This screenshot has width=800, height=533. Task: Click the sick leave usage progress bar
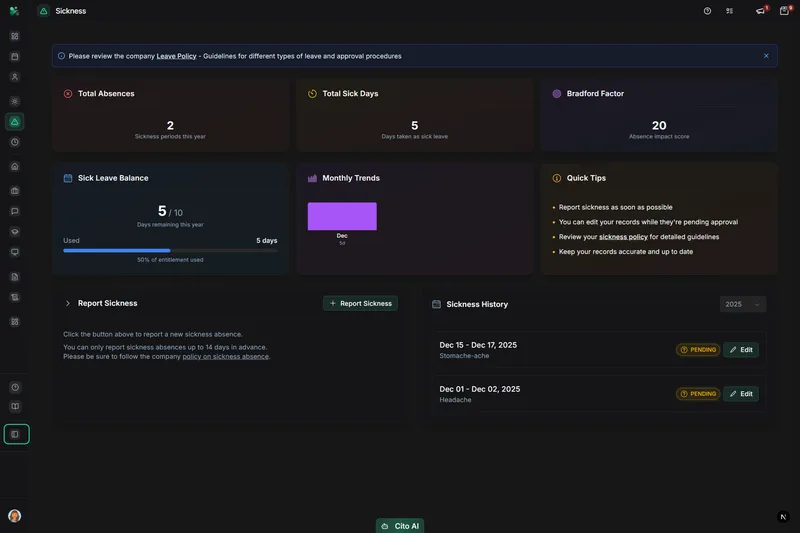coord(170,250)
